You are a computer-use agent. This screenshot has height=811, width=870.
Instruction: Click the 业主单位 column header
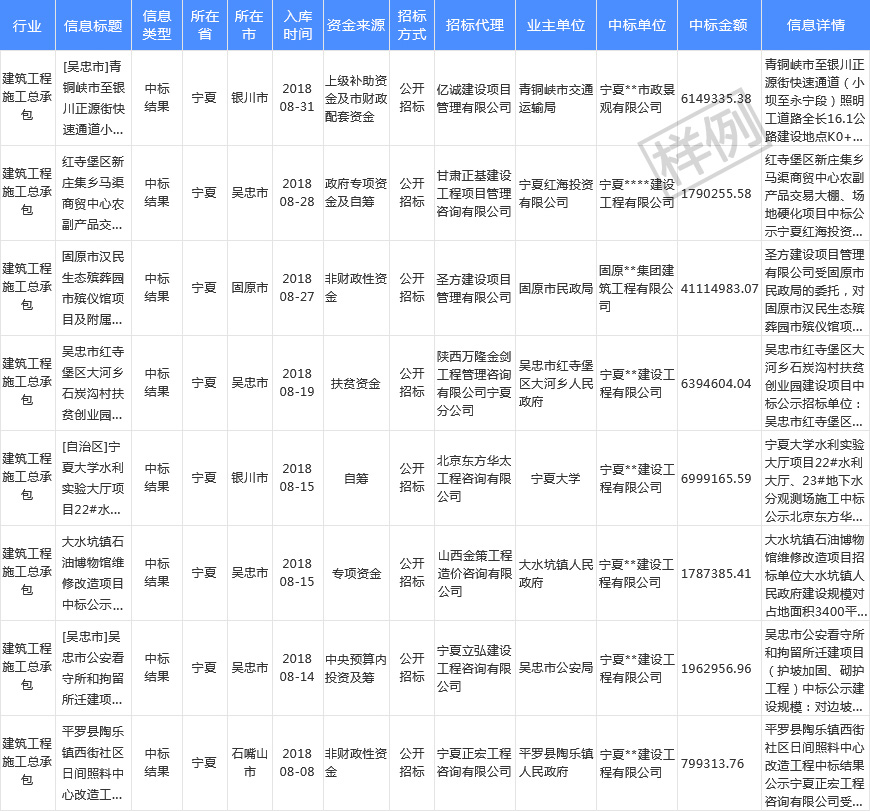coord(556,26)
